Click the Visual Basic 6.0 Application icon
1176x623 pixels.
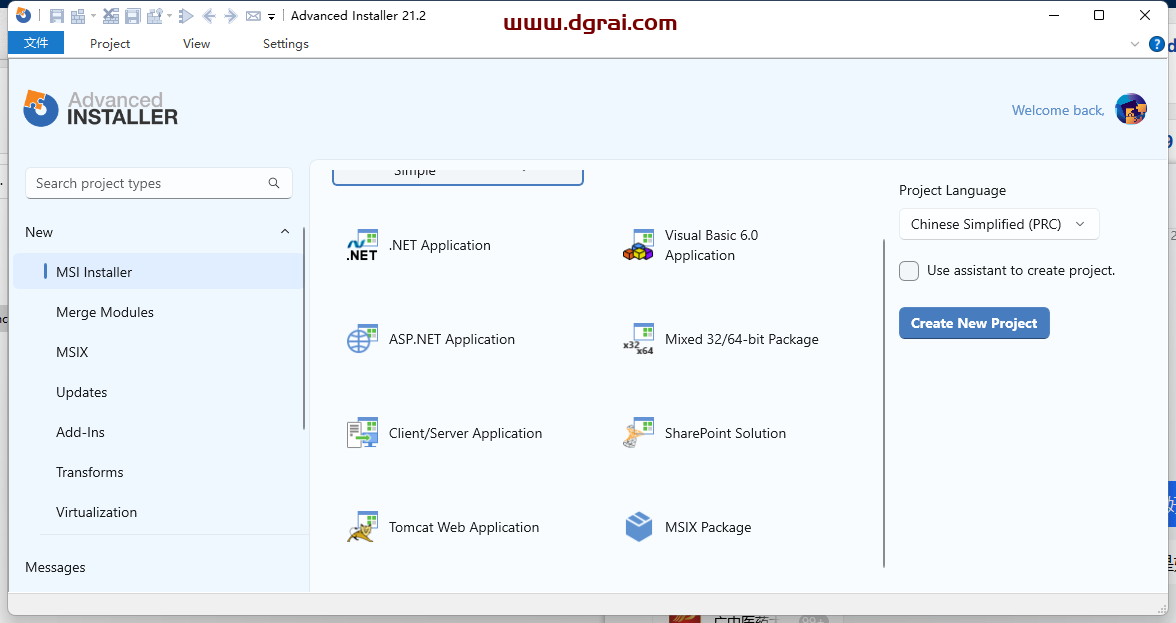(638, 245)
